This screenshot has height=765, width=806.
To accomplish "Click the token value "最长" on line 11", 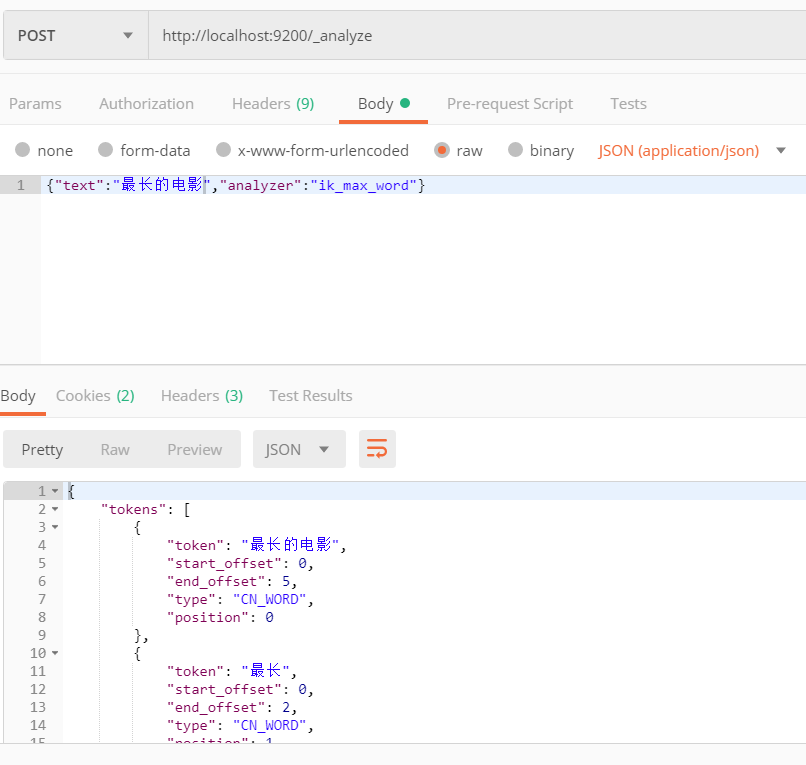I will click(266, 671).
